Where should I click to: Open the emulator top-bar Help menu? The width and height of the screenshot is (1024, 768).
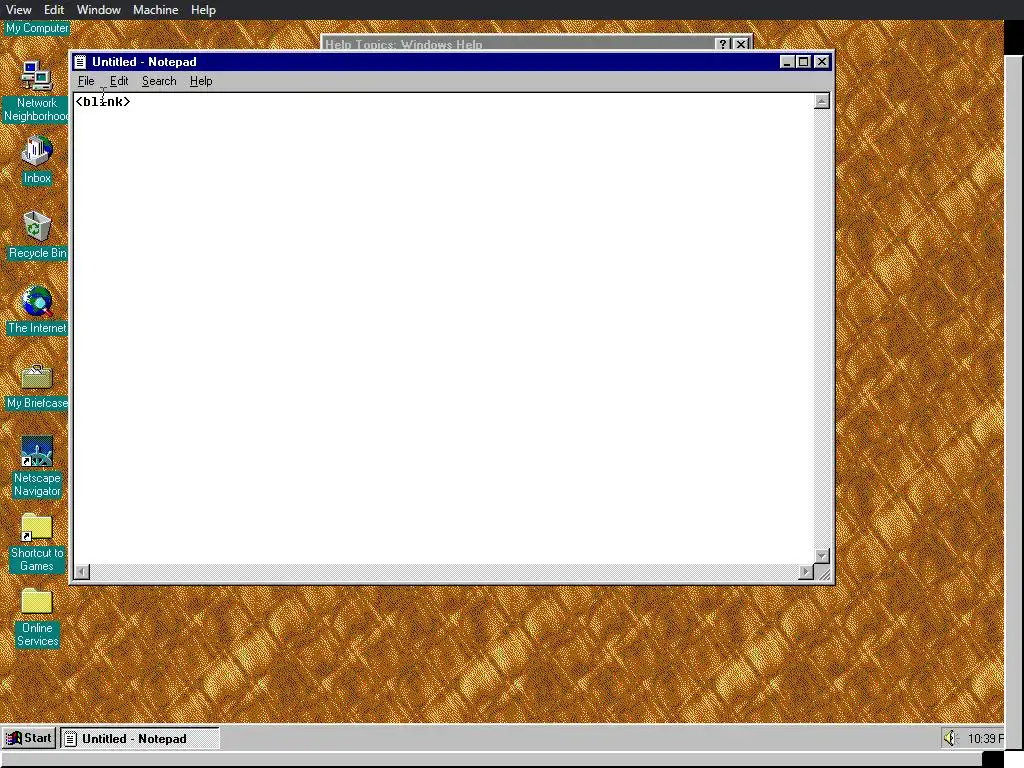(x=203, y=10)
